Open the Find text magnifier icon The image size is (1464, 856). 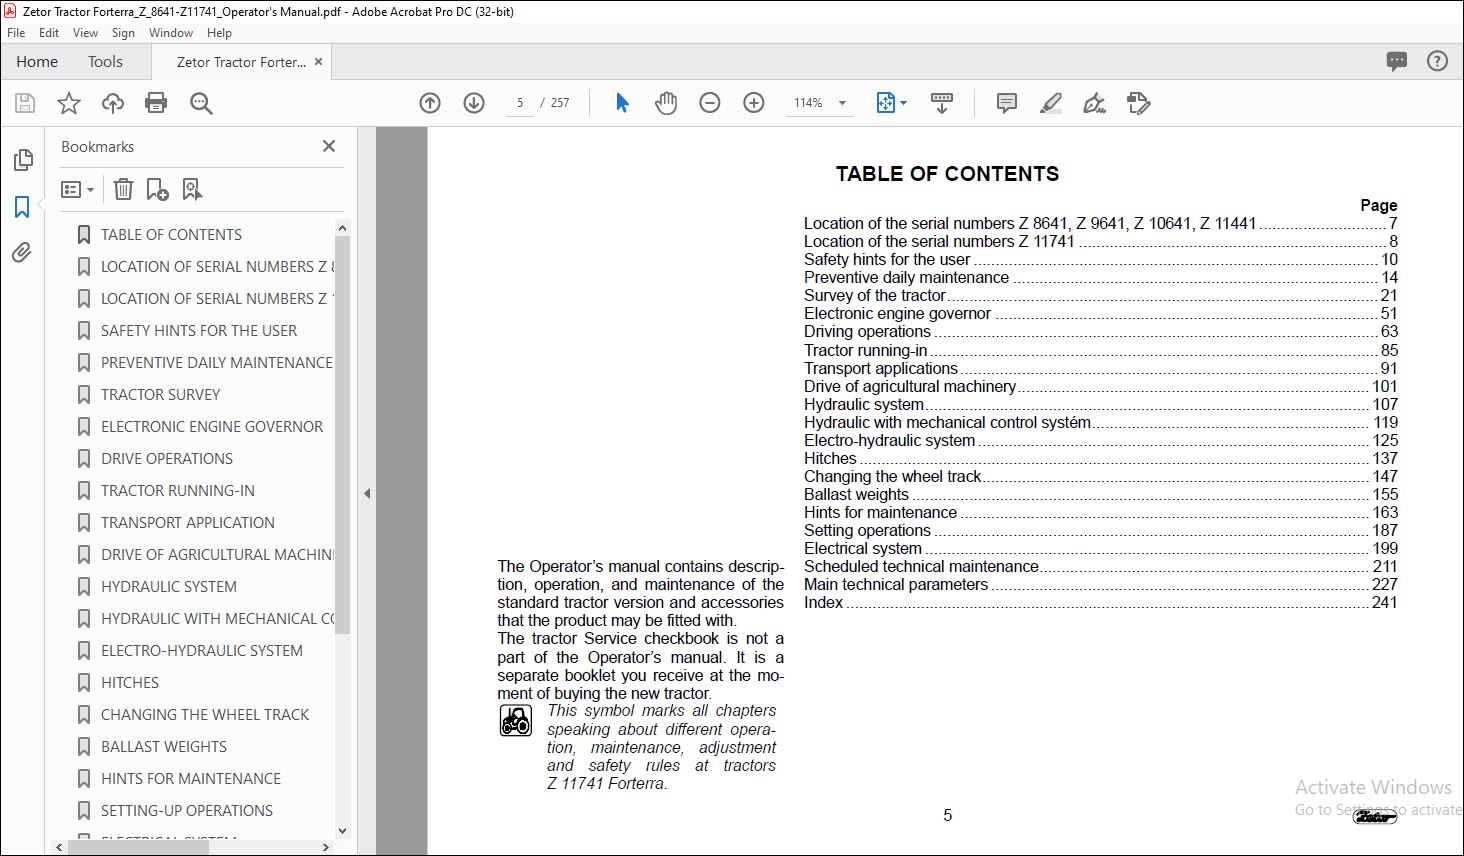201,103
